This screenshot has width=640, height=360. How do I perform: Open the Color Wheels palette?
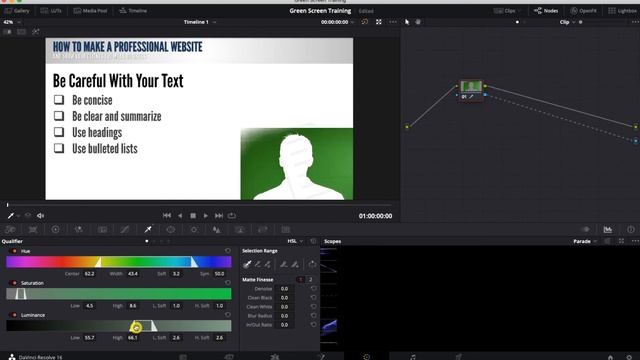click(56, 230)
